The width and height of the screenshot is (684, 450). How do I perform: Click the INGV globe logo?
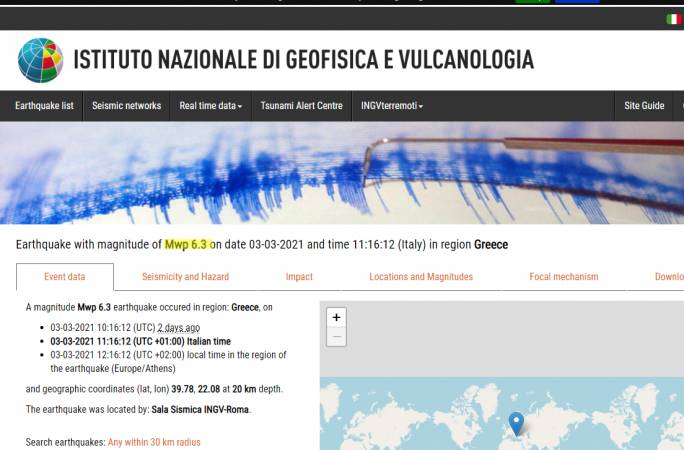[41, 60]
